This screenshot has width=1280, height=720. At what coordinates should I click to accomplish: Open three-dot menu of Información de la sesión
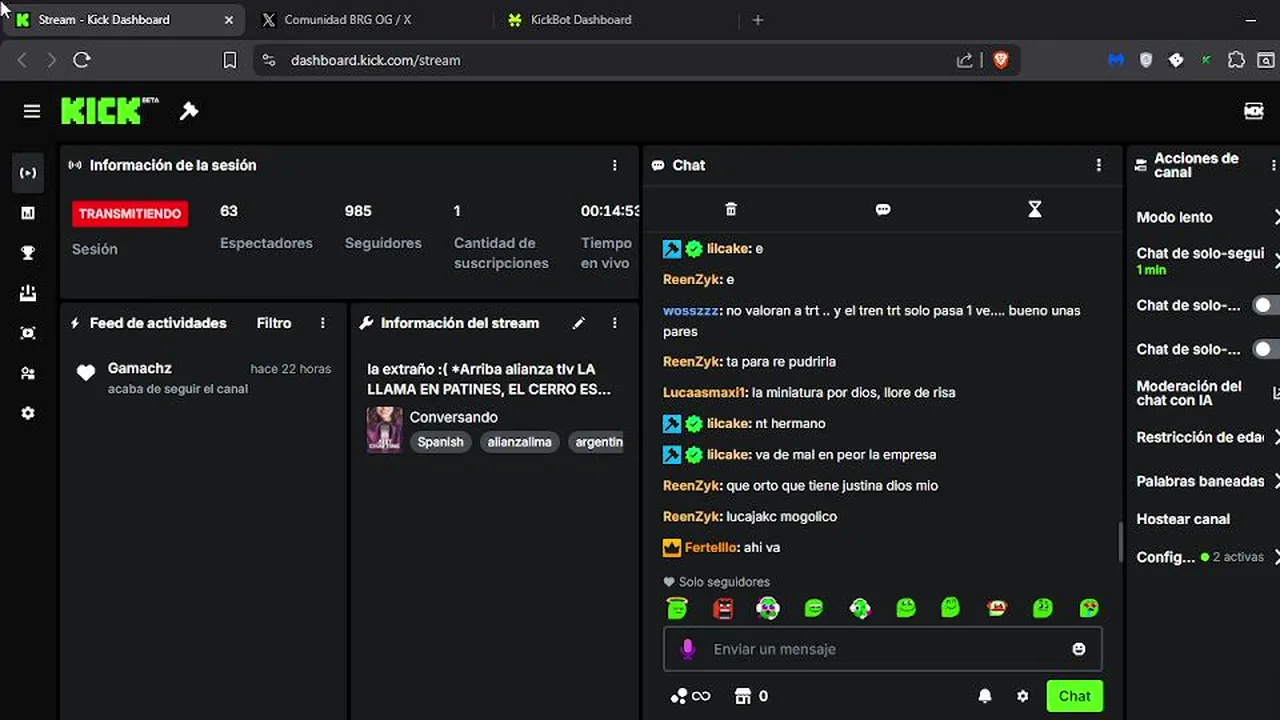point(615,165)
